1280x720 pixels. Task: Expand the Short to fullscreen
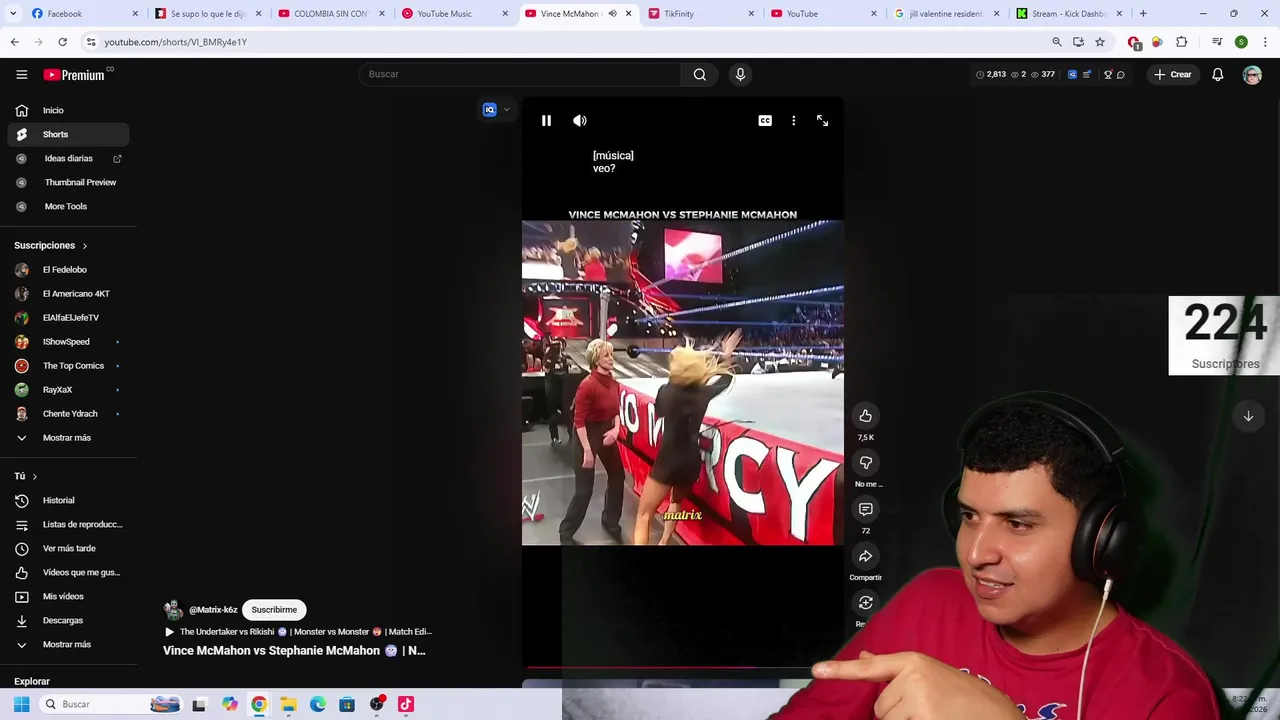[x=822, y=120]
